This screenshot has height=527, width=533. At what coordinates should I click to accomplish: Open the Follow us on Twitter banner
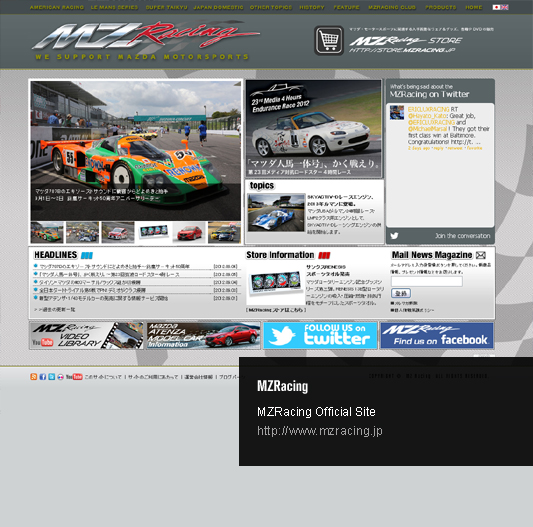[x=320, y=336]
